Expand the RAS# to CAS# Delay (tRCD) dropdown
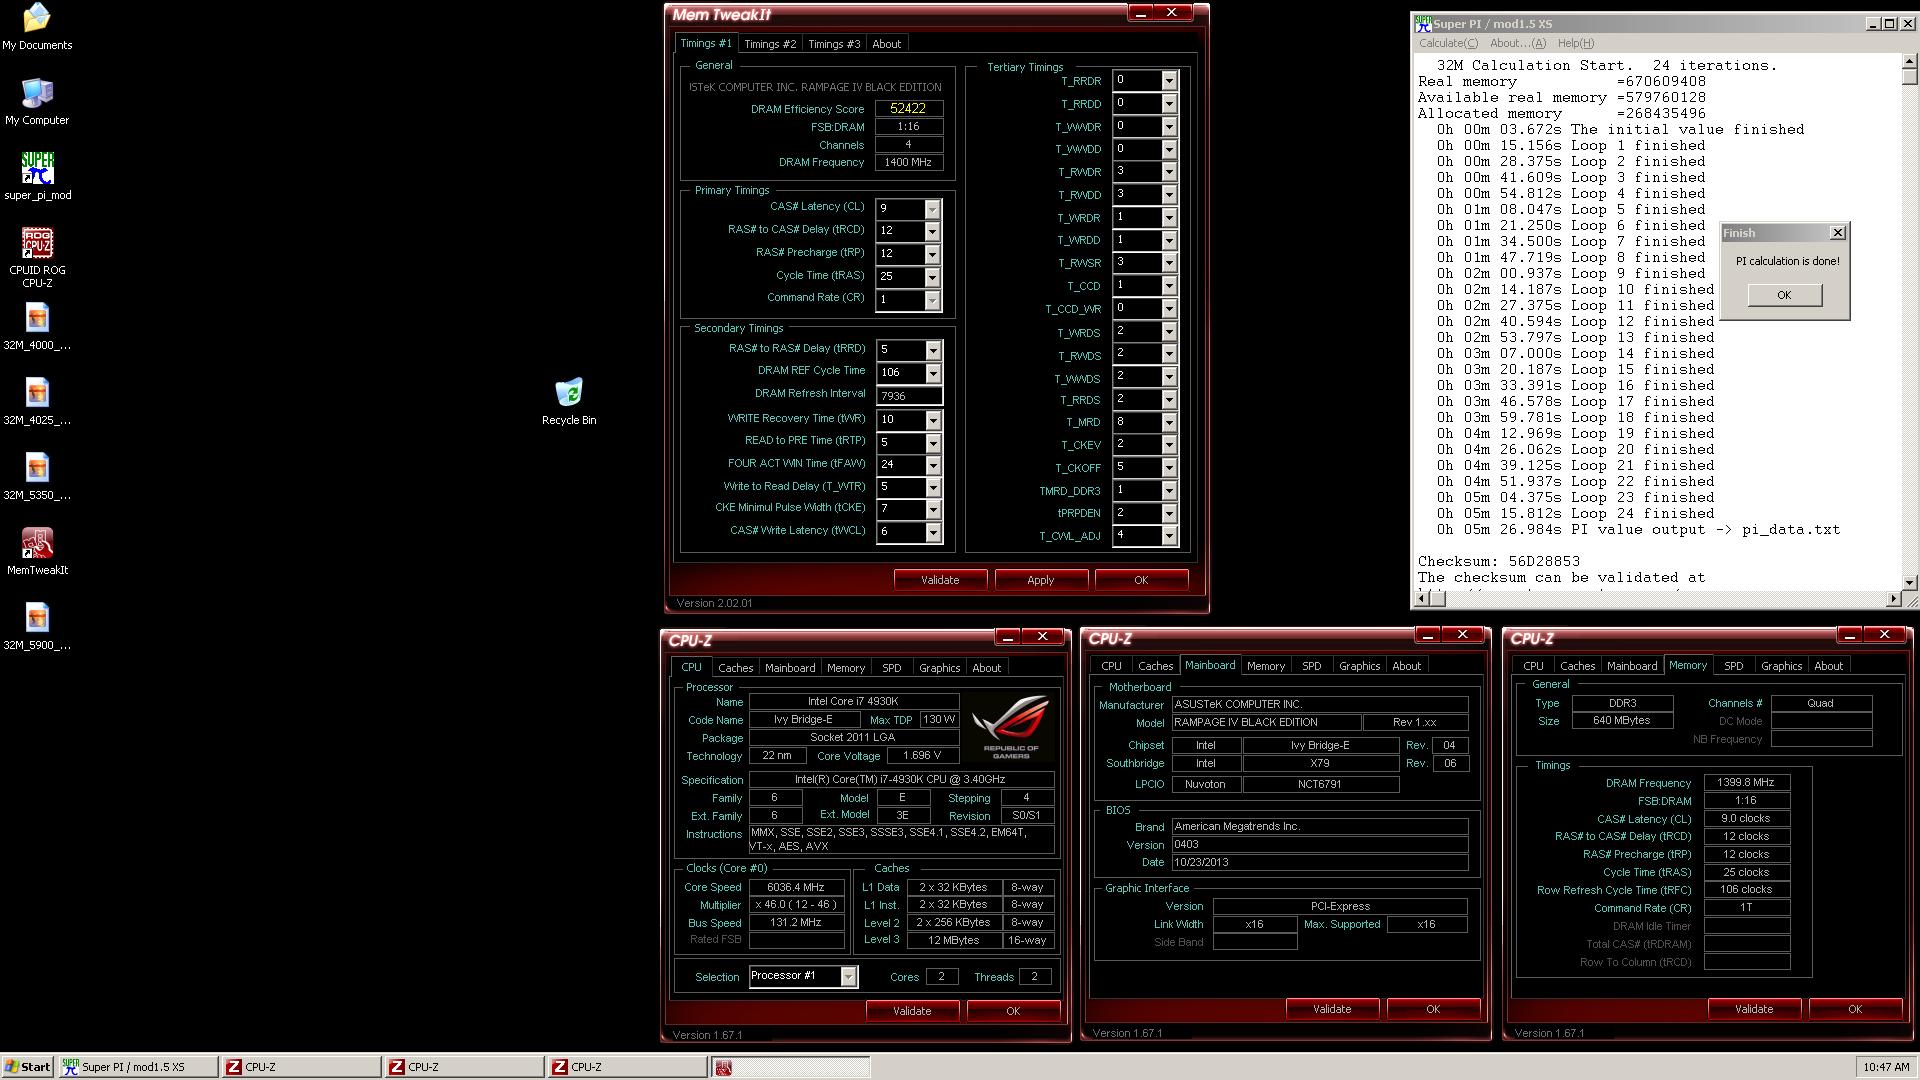Image resolution: width=1920 pixels, height=1080 pixels. (932, 231)
